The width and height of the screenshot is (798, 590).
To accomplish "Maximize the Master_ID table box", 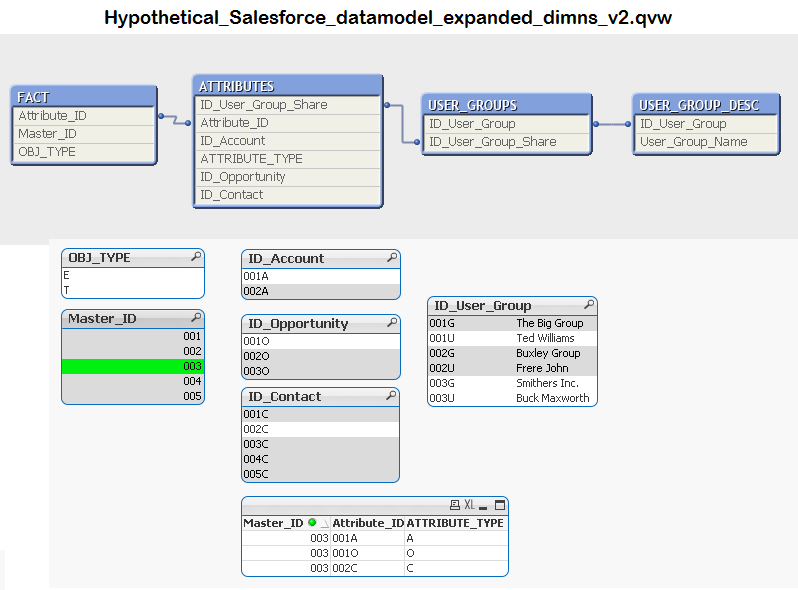I will [500, 505].
